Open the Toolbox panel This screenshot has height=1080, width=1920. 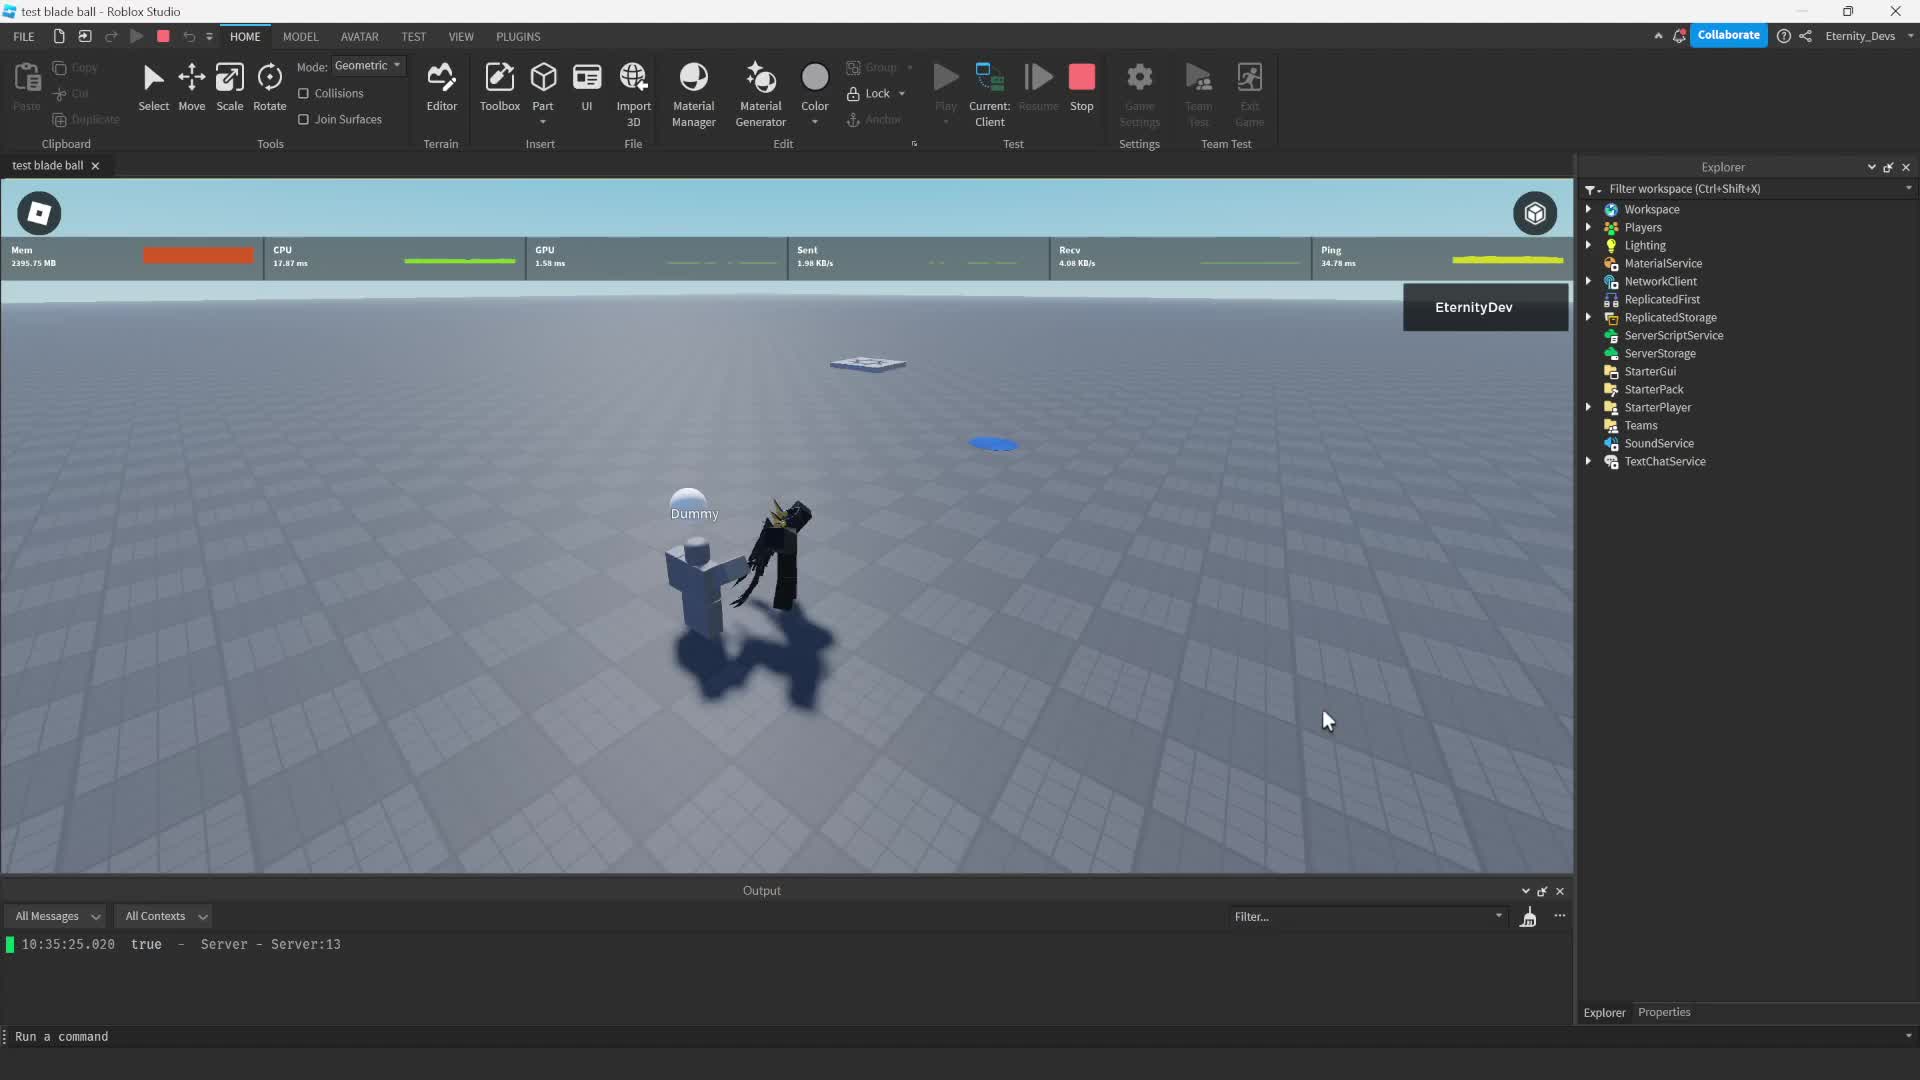(x=499, y=86)
